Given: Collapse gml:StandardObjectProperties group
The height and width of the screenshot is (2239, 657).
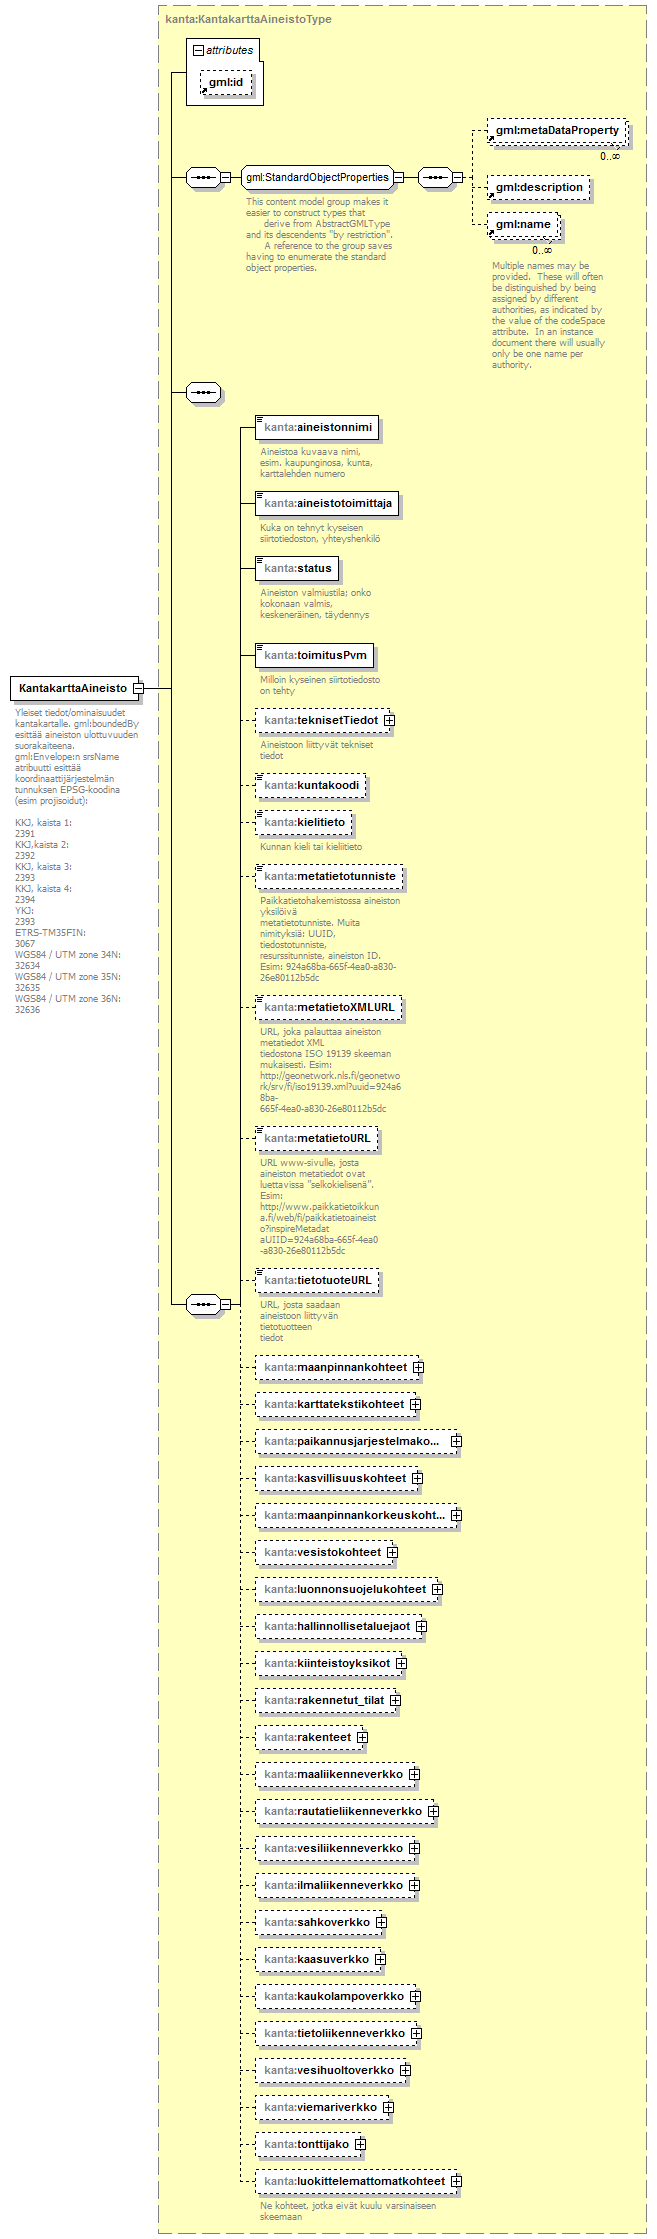Looking at the screenshot, I should tap(398, 177).
